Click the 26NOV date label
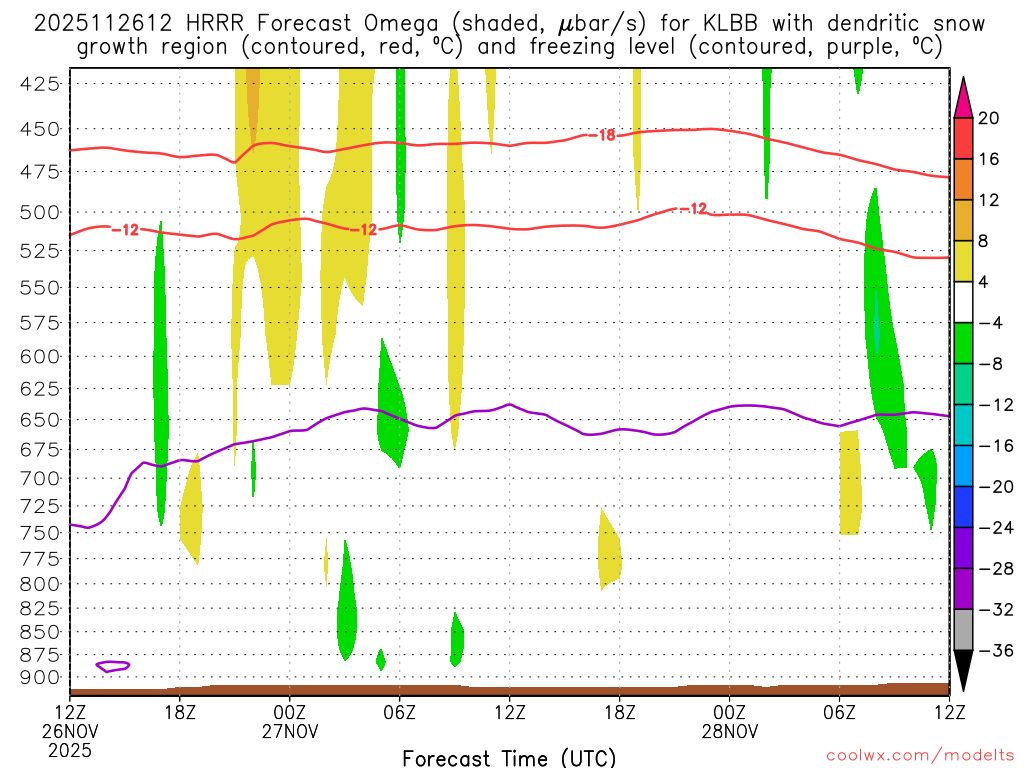This screenshot has height=768, width=1024. click(70, 731)
